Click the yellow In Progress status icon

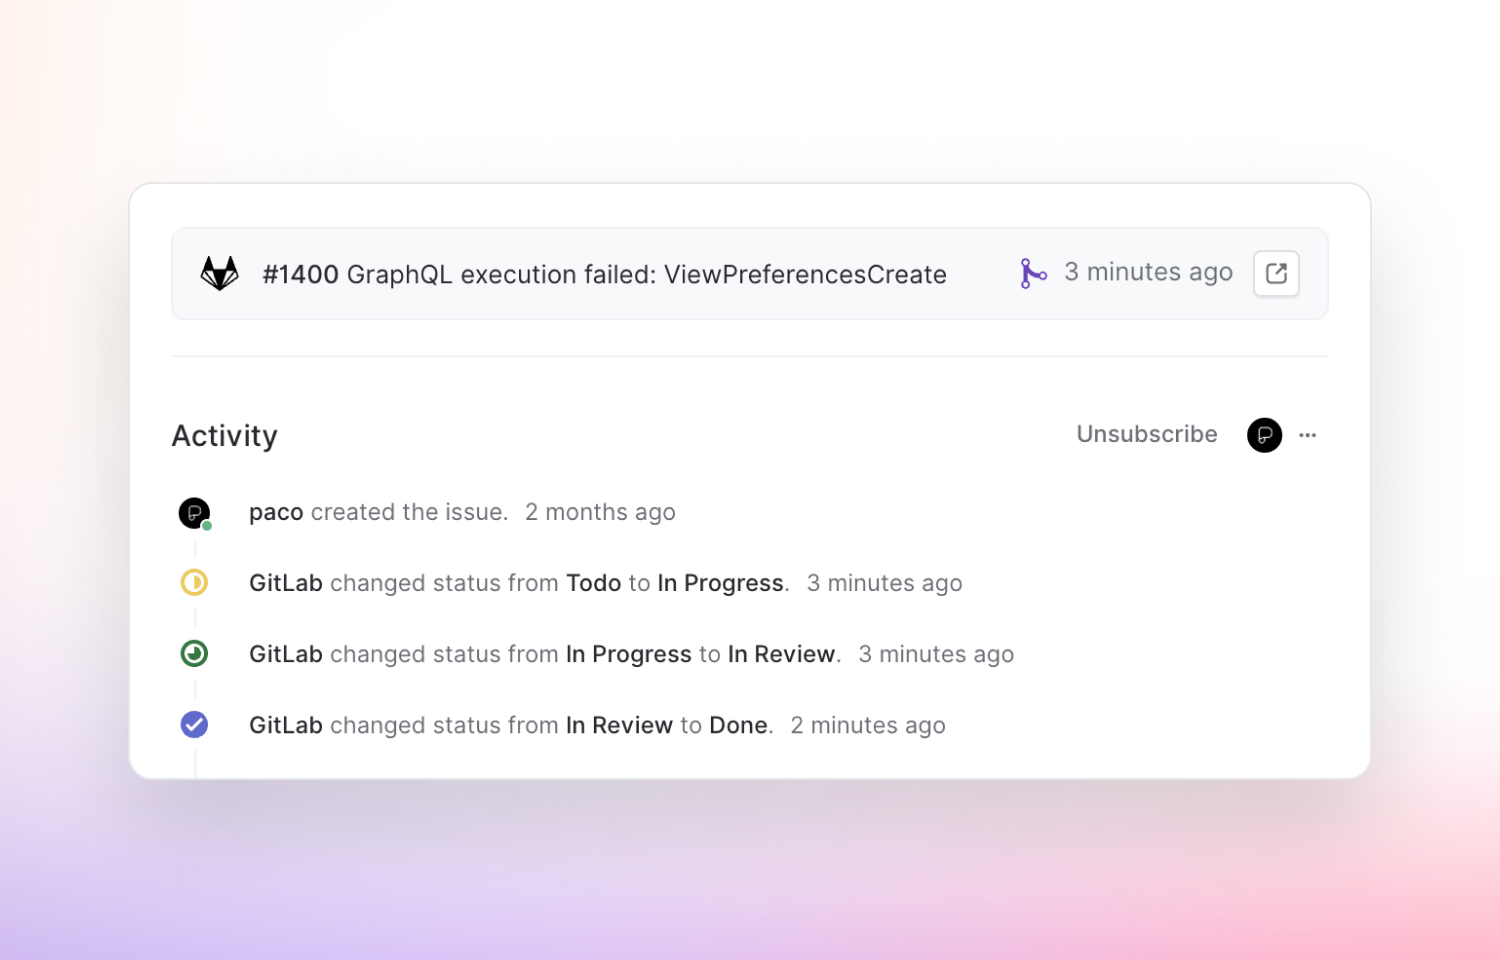point(194,582)
